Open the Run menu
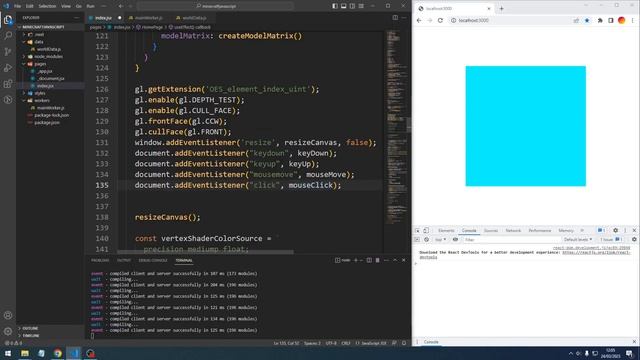 coord(91,6)
